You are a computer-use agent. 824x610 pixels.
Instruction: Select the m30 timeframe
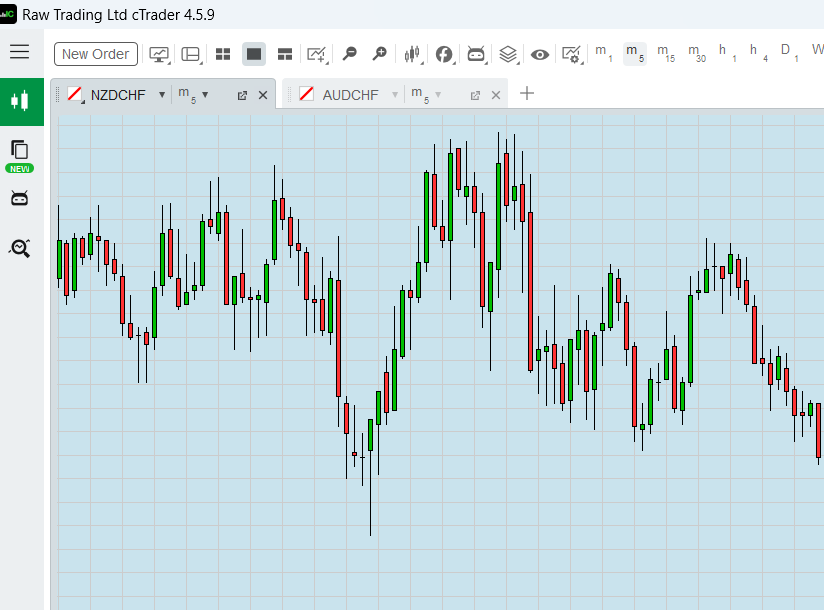[697, 53]
